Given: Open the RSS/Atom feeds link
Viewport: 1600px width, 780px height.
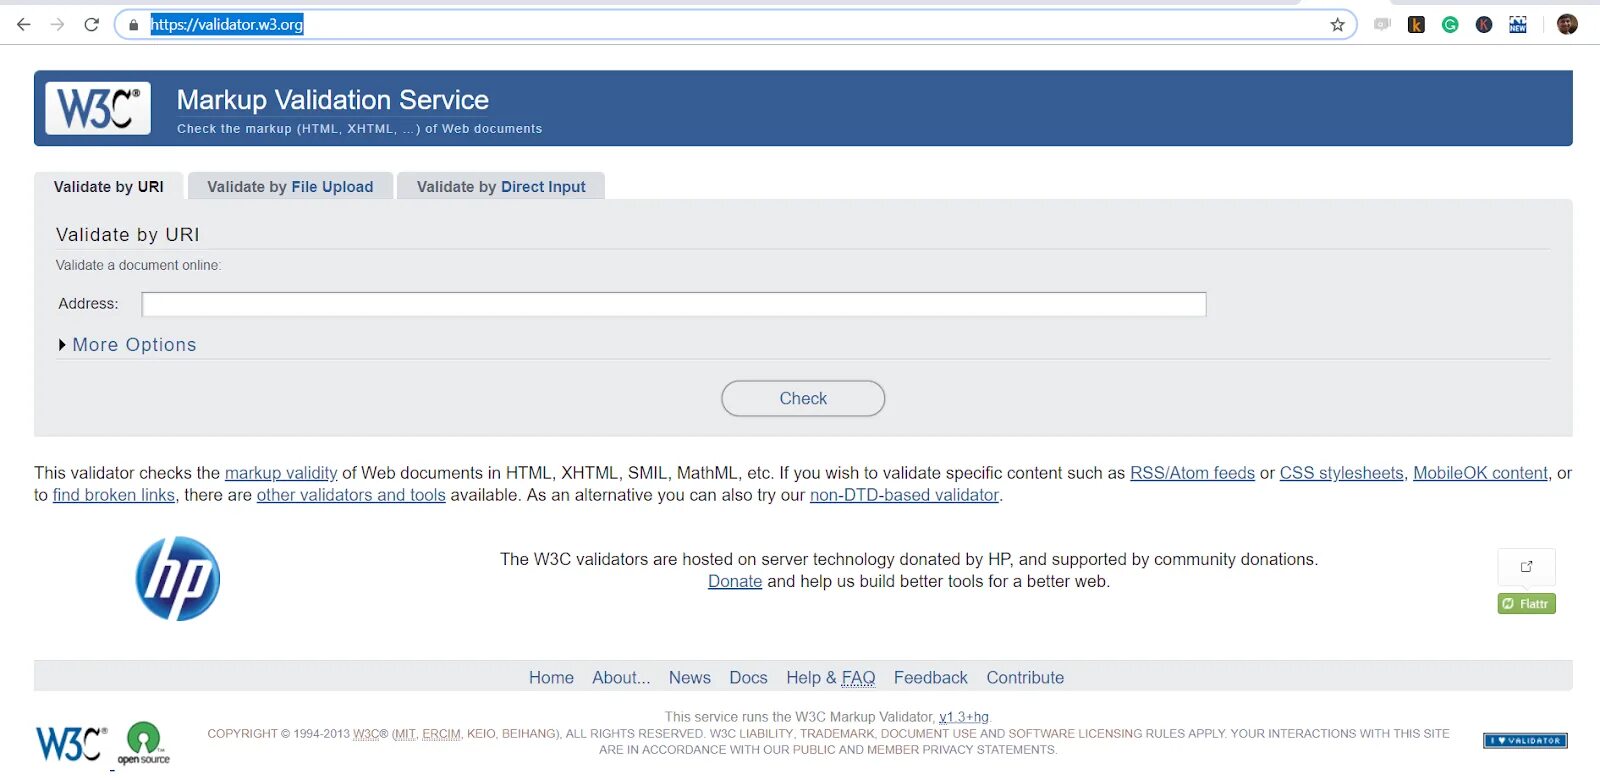Looking at the screenshot, I should (x=1192, y=473).
